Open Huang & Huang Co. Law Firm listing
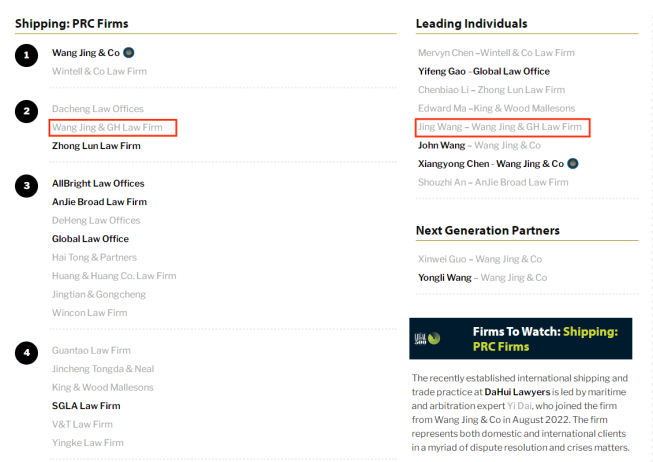Viewport: 653px width, 462px height. pos(114,276)
